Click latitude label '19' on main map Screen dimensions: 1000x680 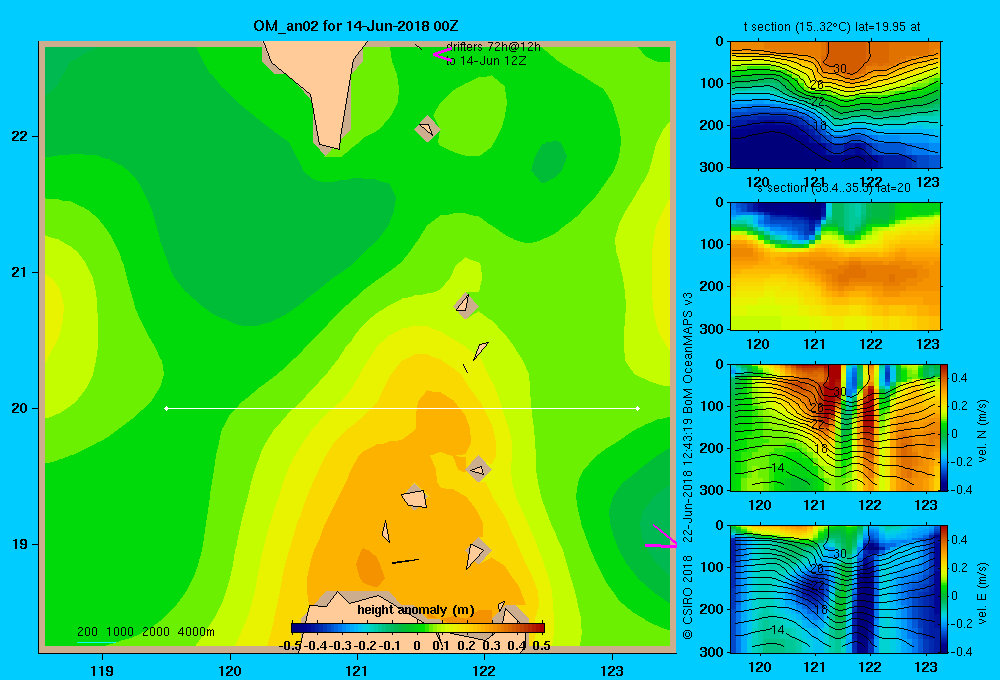coord(20,544)
